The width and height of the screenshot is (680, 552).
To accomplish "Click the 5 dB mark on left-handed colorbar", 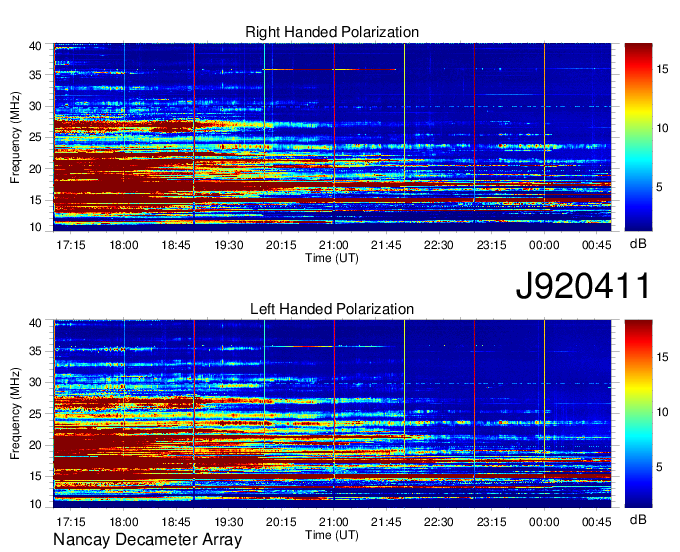I will (x=659, y=467).
